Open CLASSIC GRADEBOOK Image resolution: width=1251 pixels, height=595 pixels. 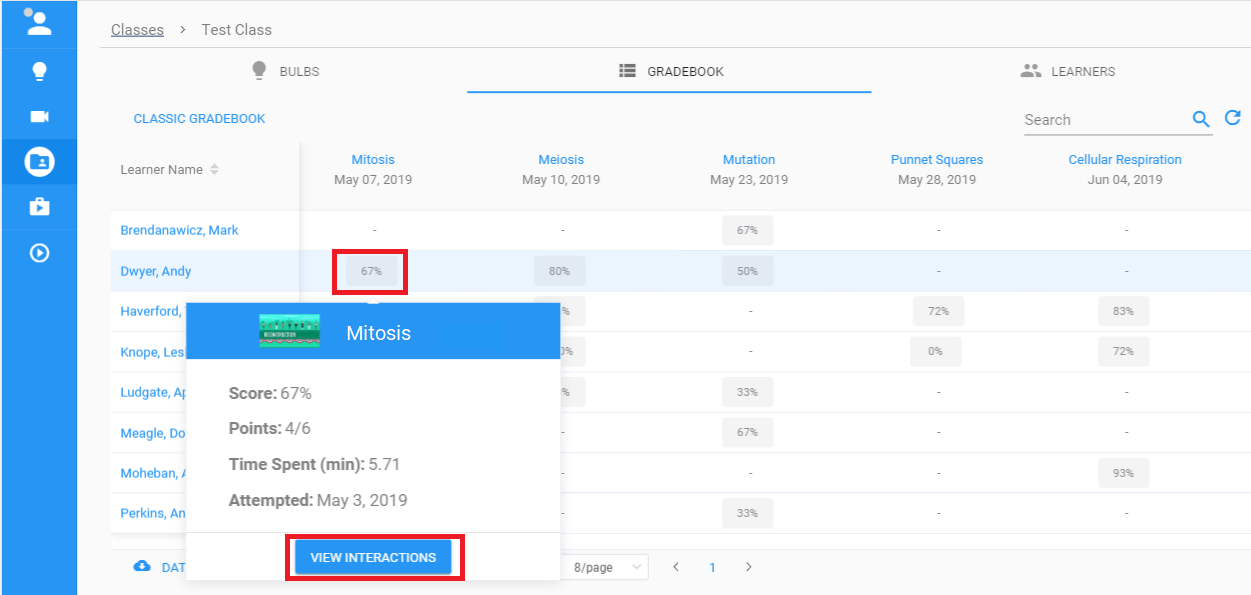[x=199, y=118]
